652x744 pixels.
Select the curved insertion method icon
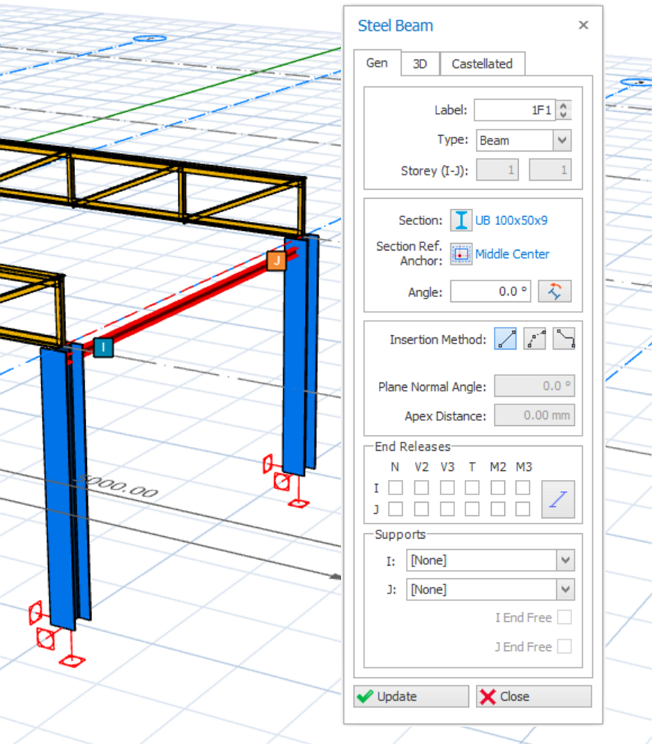coord(564,339)
